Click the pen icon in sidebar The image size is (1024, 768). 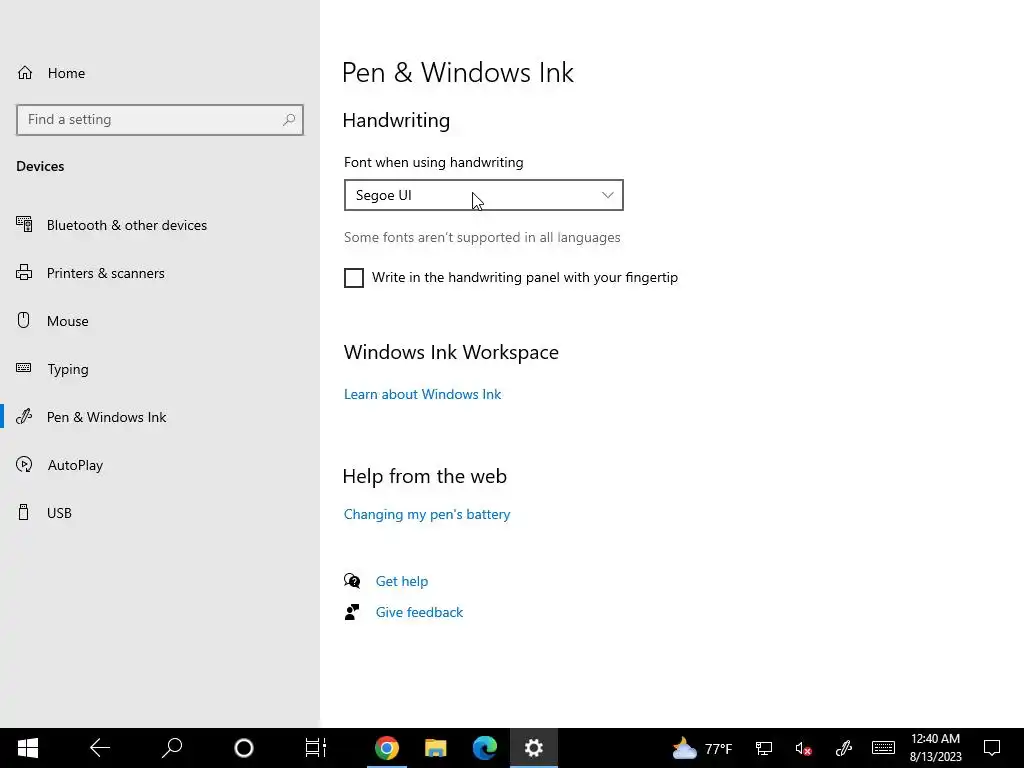tap(24, 417)
